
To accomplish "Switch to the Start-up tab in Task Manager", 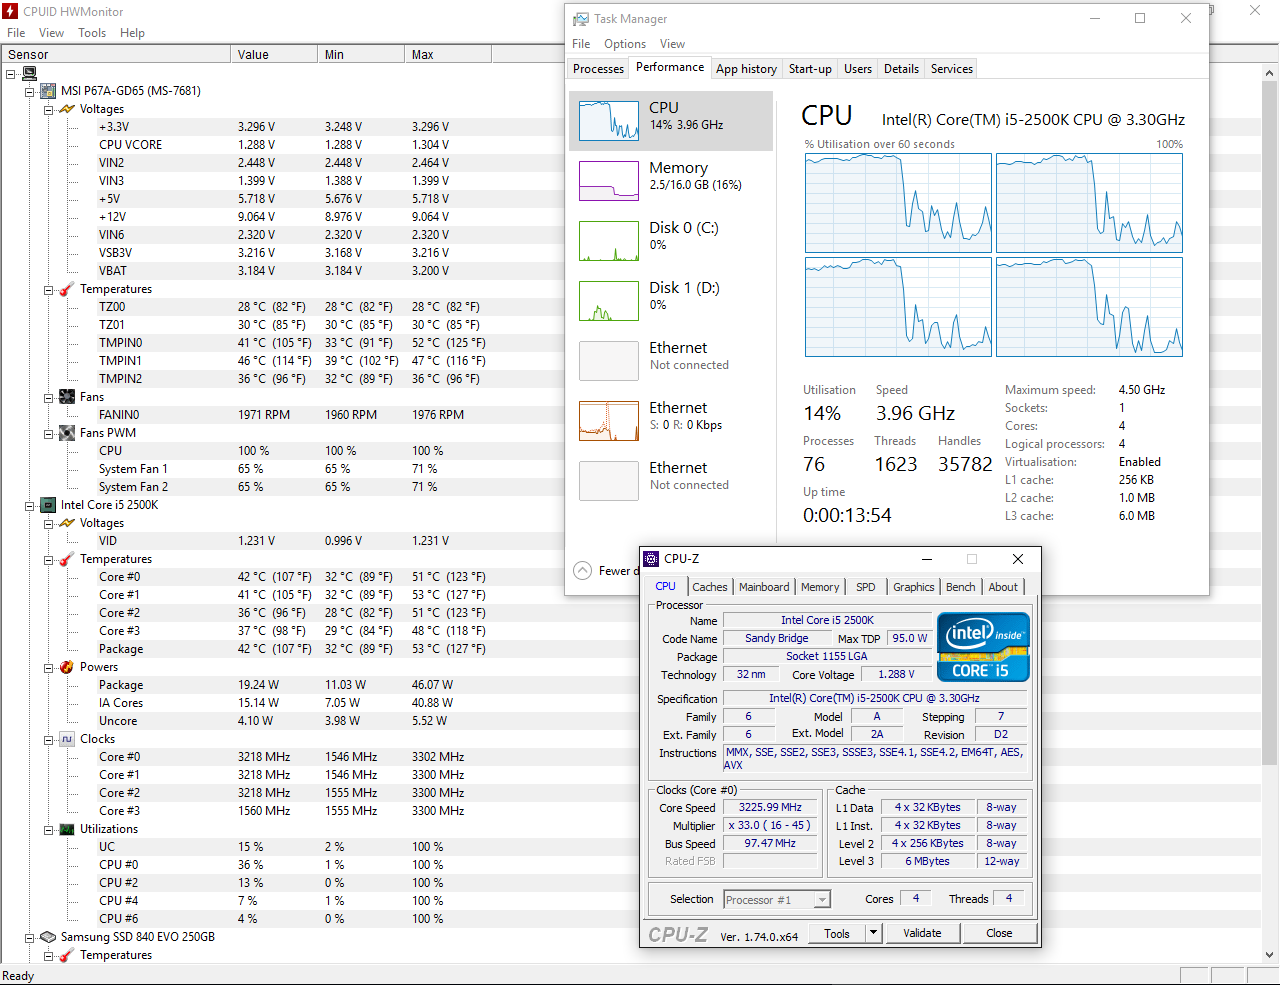I will coord(810,69).
